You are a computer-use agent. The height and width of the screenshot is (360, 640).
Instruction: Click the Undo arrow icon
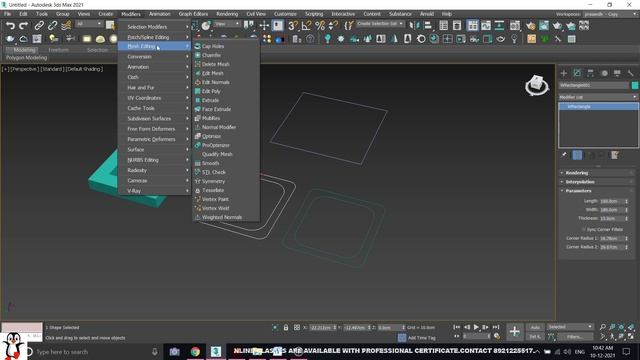click(10, 26)
